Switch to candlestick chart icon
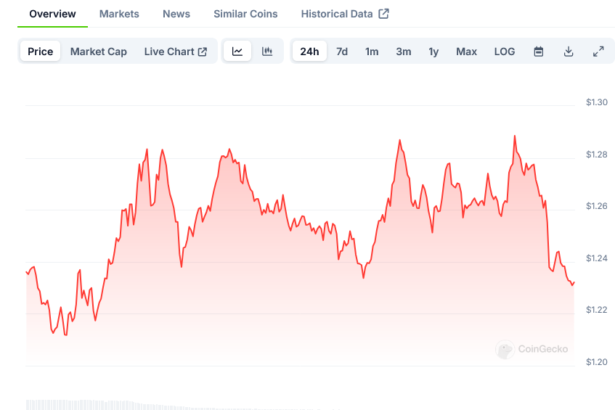Viewport: 615px width, 410px height. point(267,51)
